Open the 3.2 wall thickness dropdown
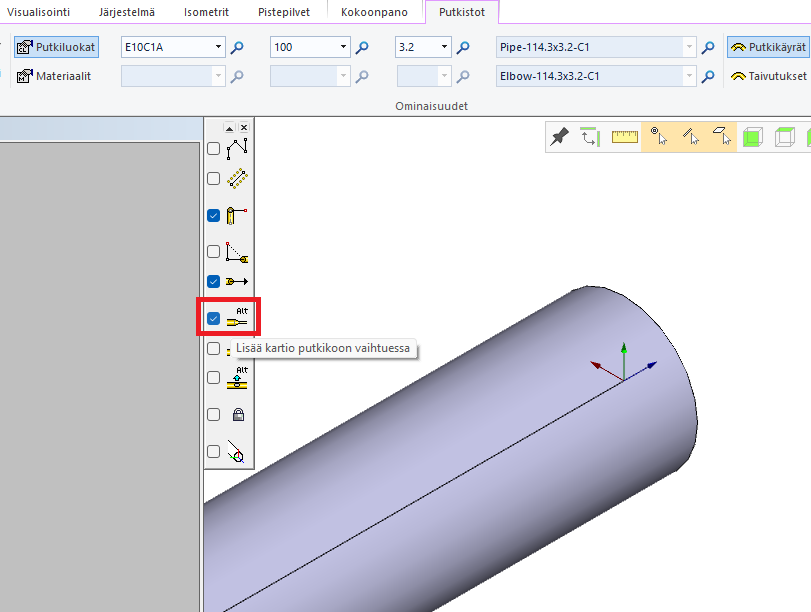 tap(444, 47)
